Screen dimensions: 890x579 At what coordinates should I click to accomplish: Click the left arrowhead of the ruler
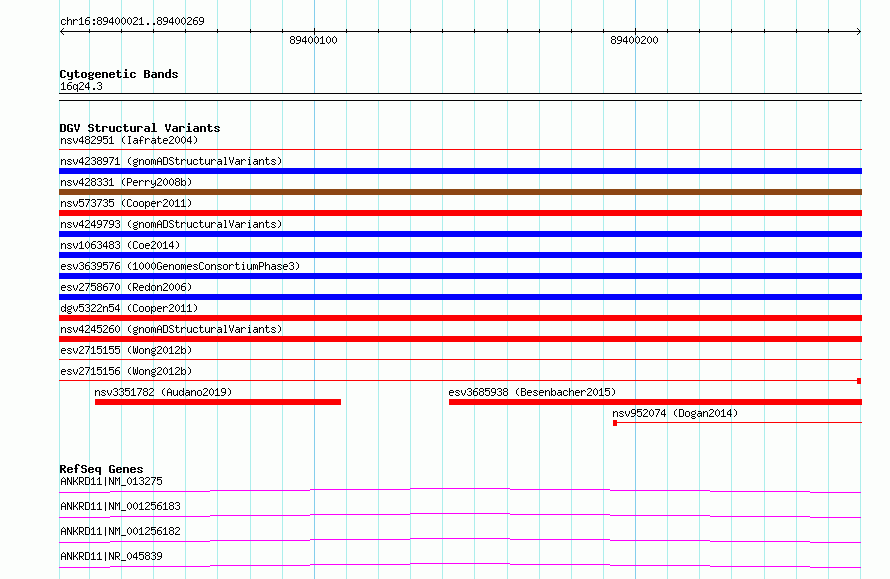coord(62,32)
